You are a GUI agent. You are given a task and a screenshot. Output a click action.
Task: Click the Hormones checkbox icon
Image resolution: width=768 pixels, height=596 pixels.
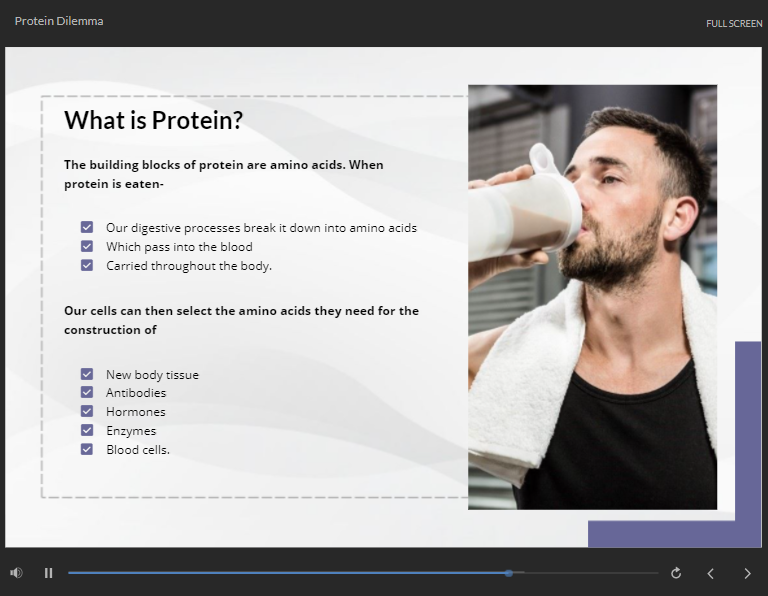[x=87, y=412]
